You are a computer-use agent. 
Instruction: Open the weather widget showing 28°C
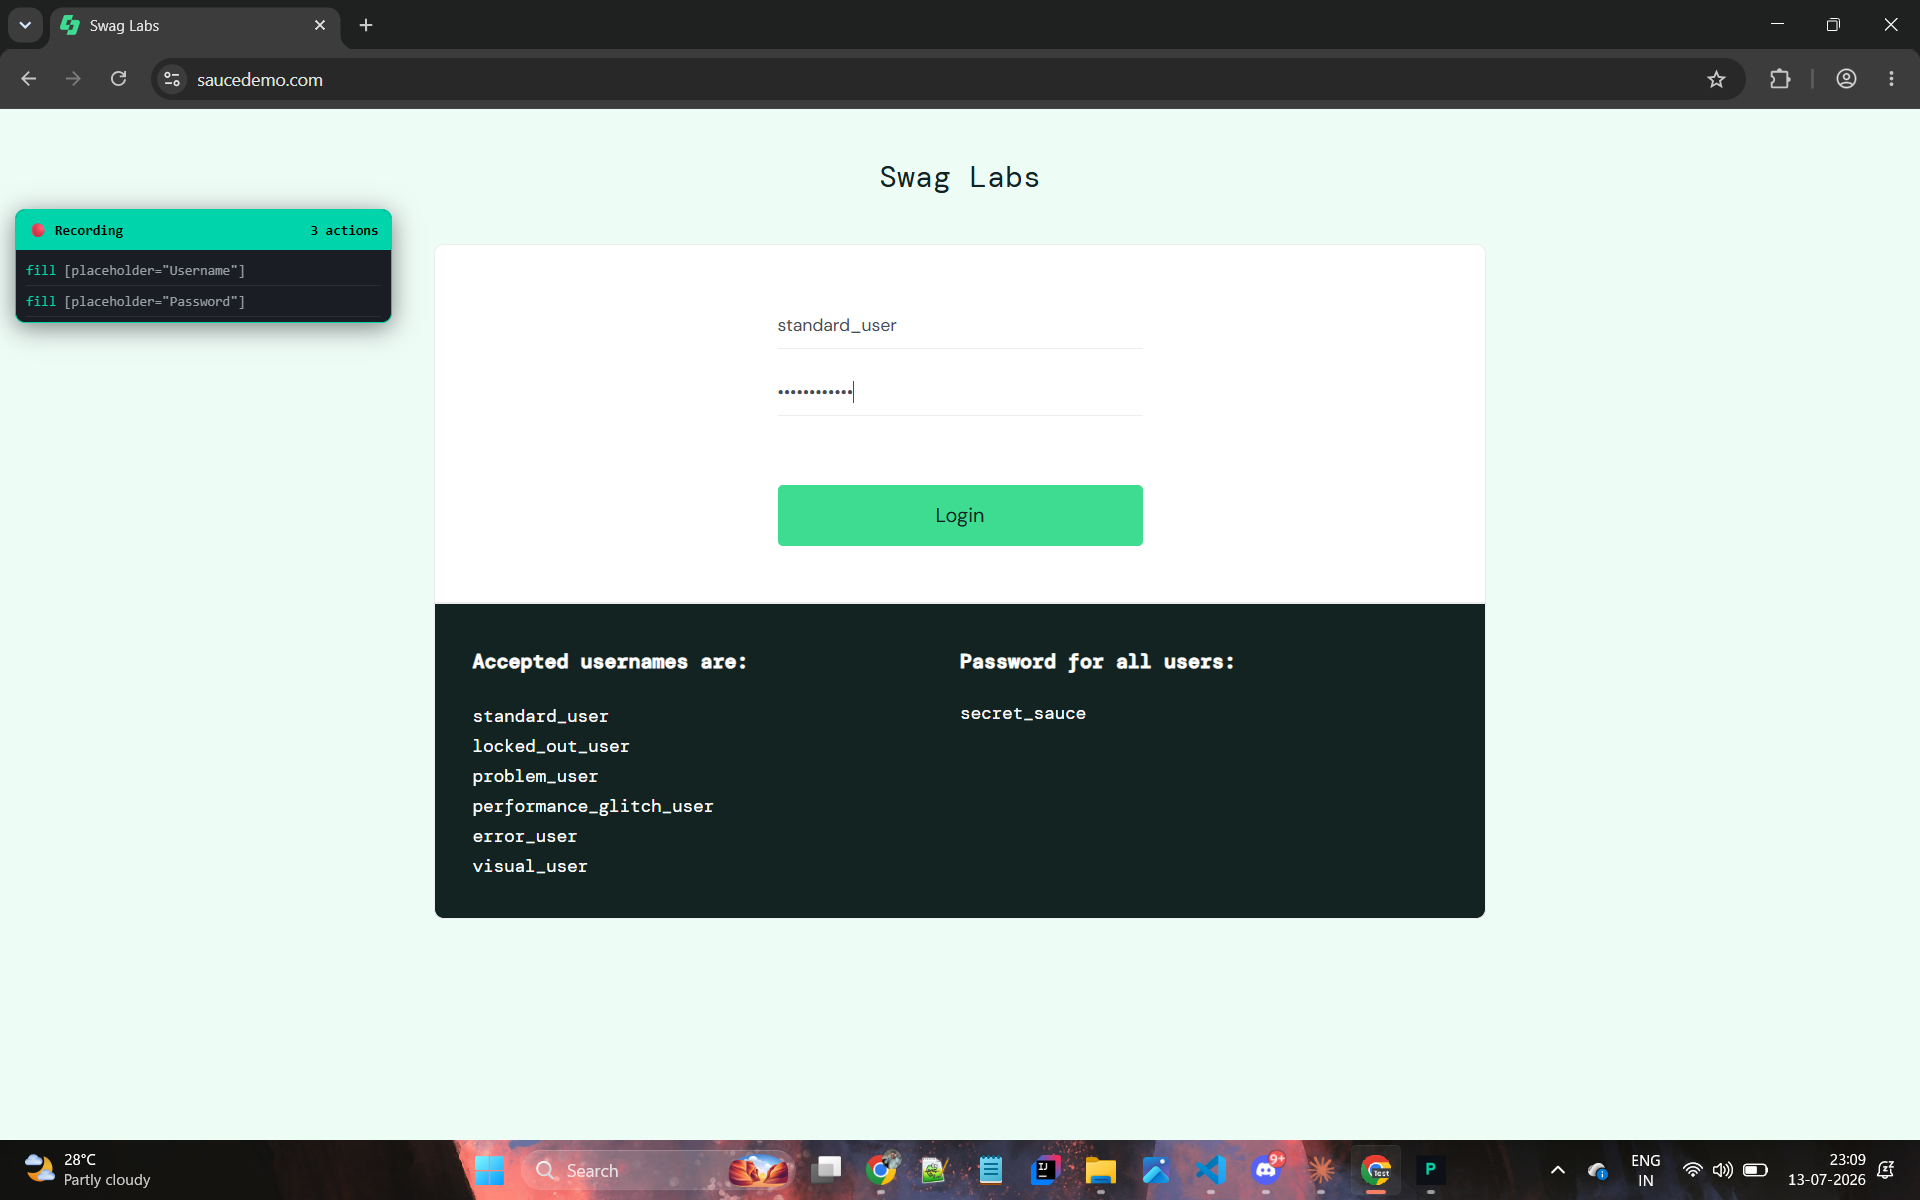88,1170
